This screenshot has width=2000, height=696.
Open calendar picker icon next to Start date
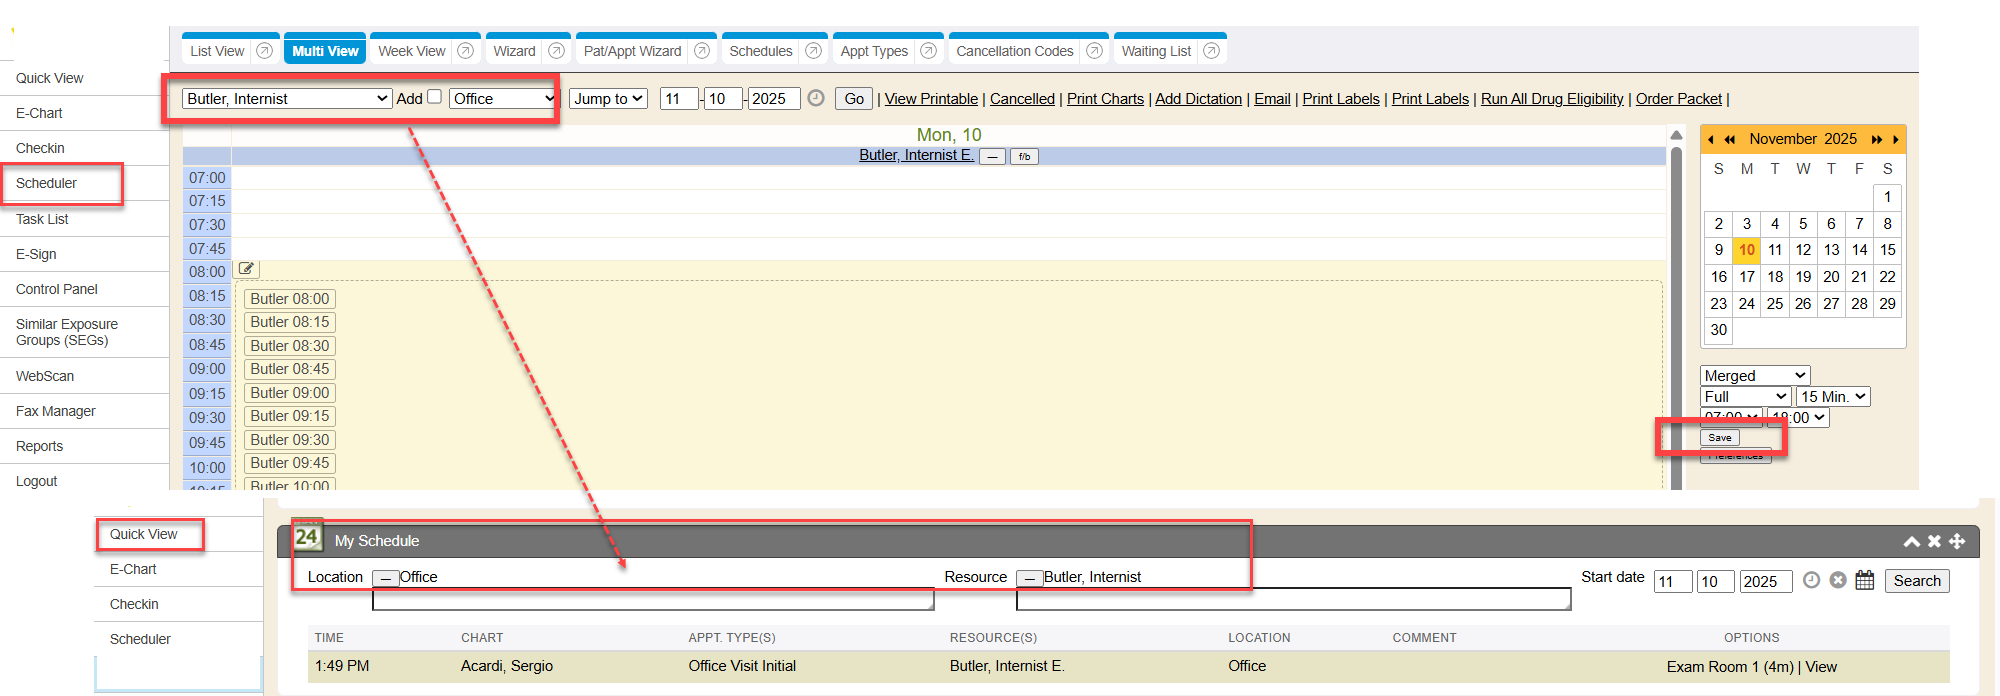tap(1864, 580)
